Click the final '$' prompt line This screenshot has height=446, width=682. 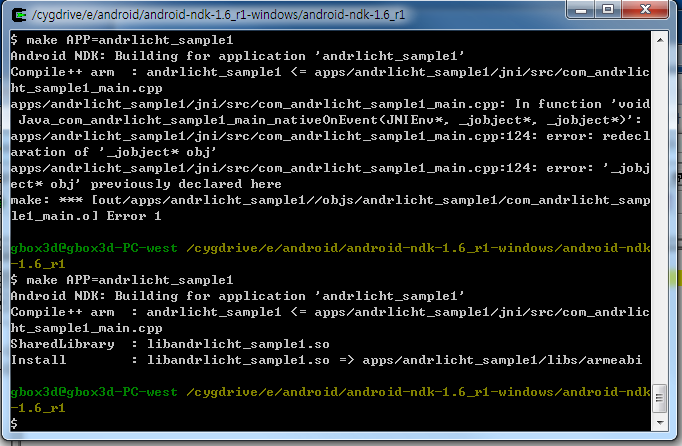pos(14,423)
